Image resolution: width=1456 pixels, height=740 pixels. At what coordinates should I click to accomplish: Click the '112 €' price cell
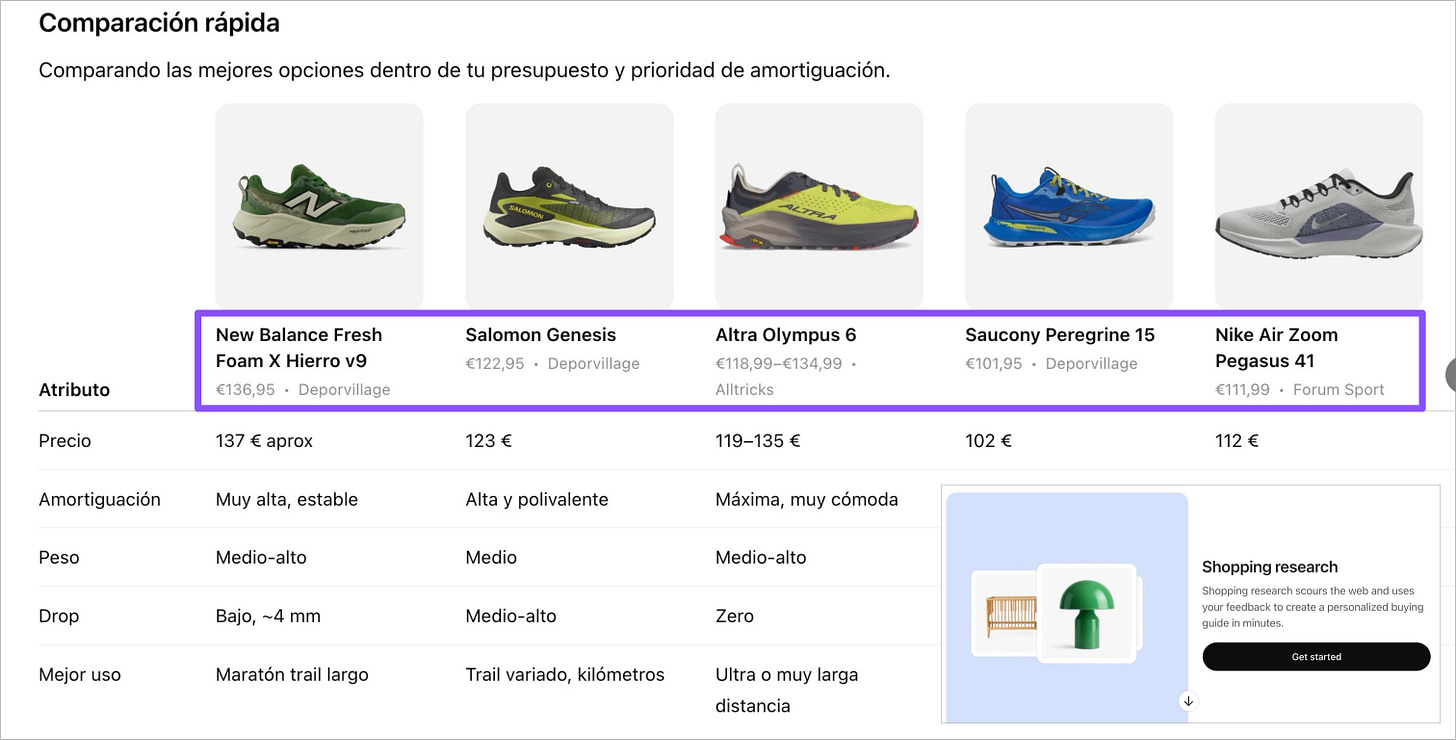pyautogui.click(x=1237, y=441)
